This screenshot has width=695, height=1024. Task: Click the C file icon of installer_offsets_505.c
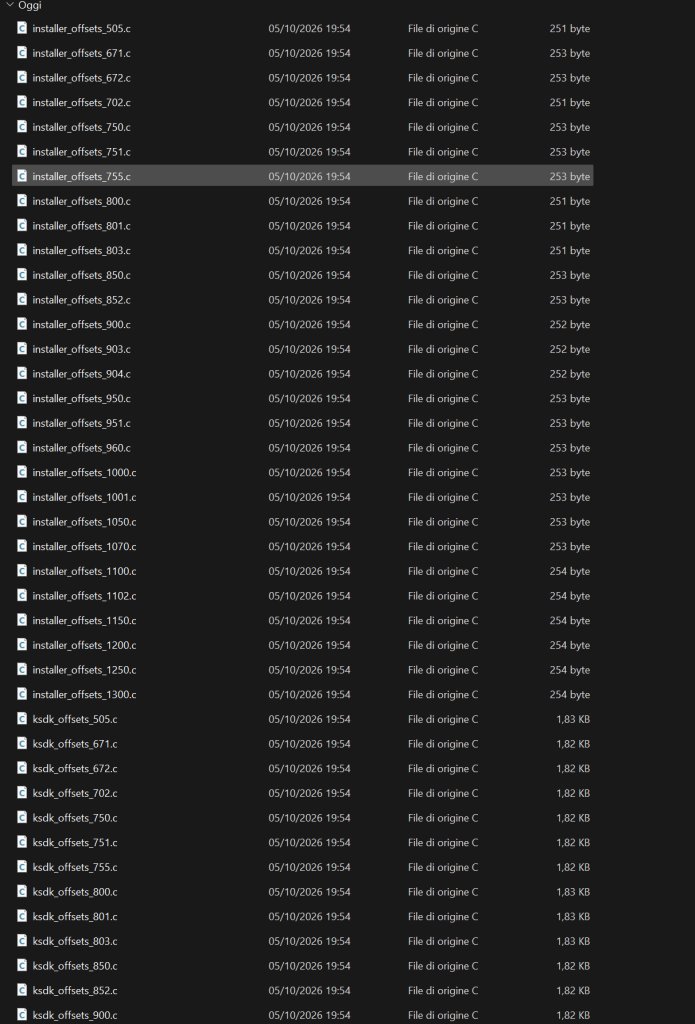coord(22,28)
